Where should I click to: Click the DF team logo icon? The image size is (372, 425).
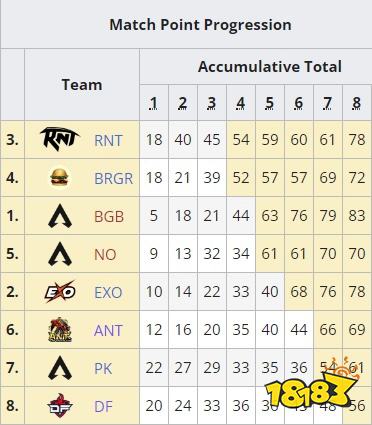(x=60, y=405)
